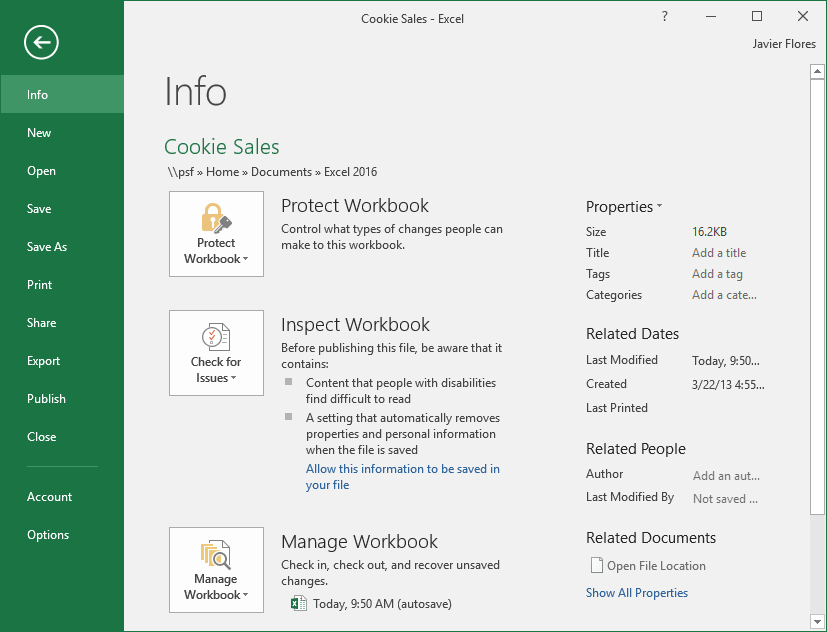Viewport: 827px width, 632px height.
Task: Open the Options sidebar entry
Action: [x=48, y=535]
